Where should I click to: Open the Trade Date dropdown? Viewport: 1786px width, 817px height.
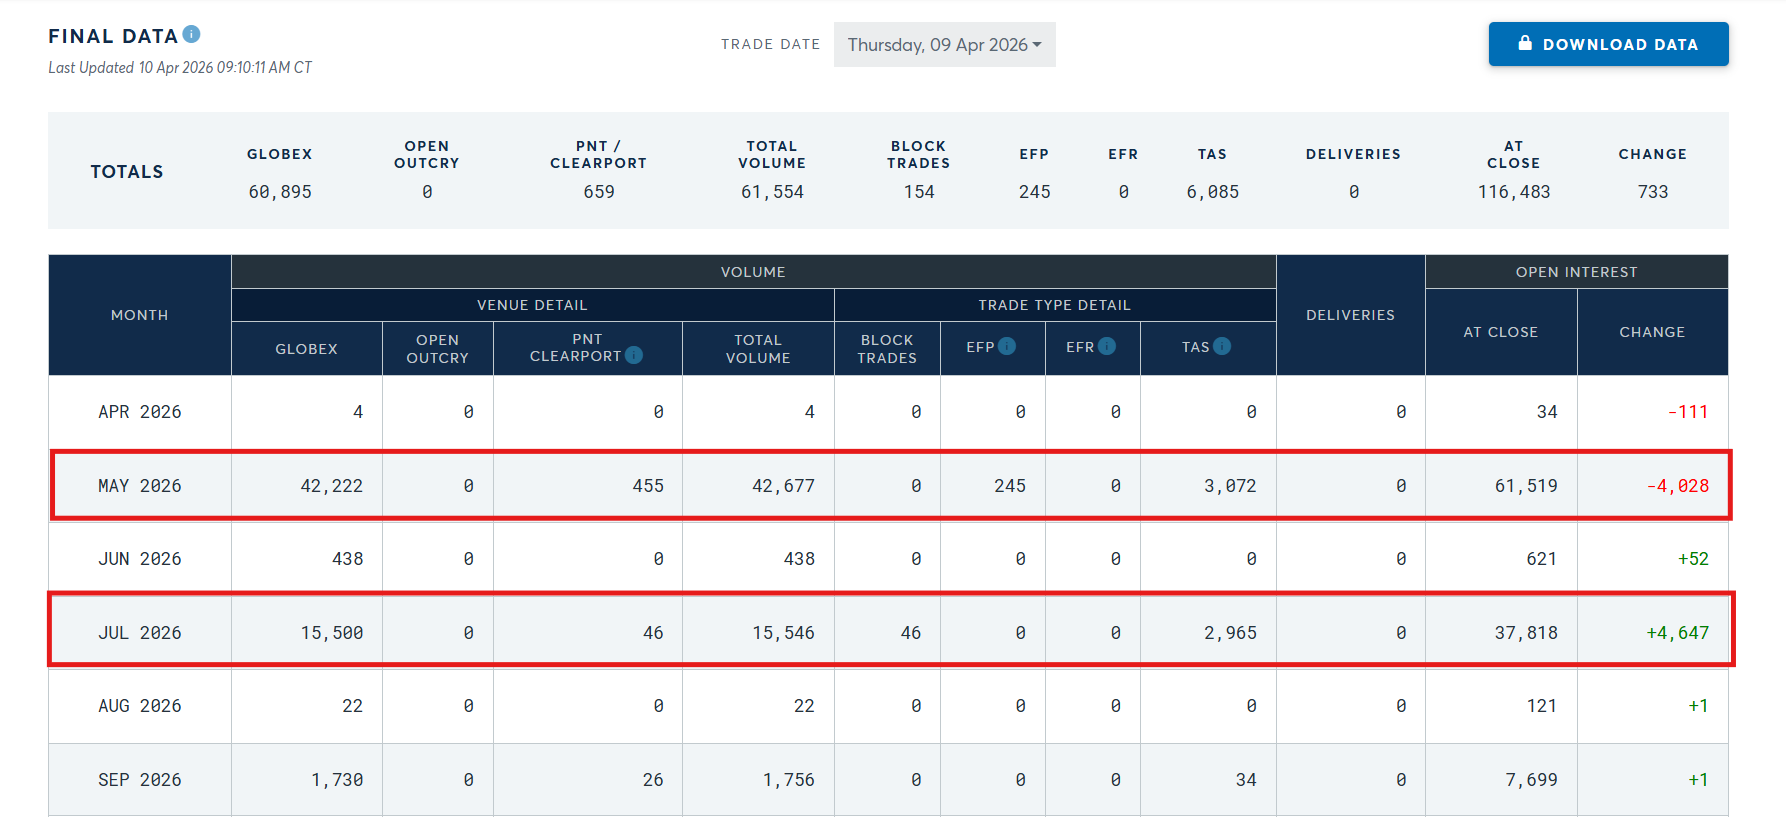click(x=944, y=45)
